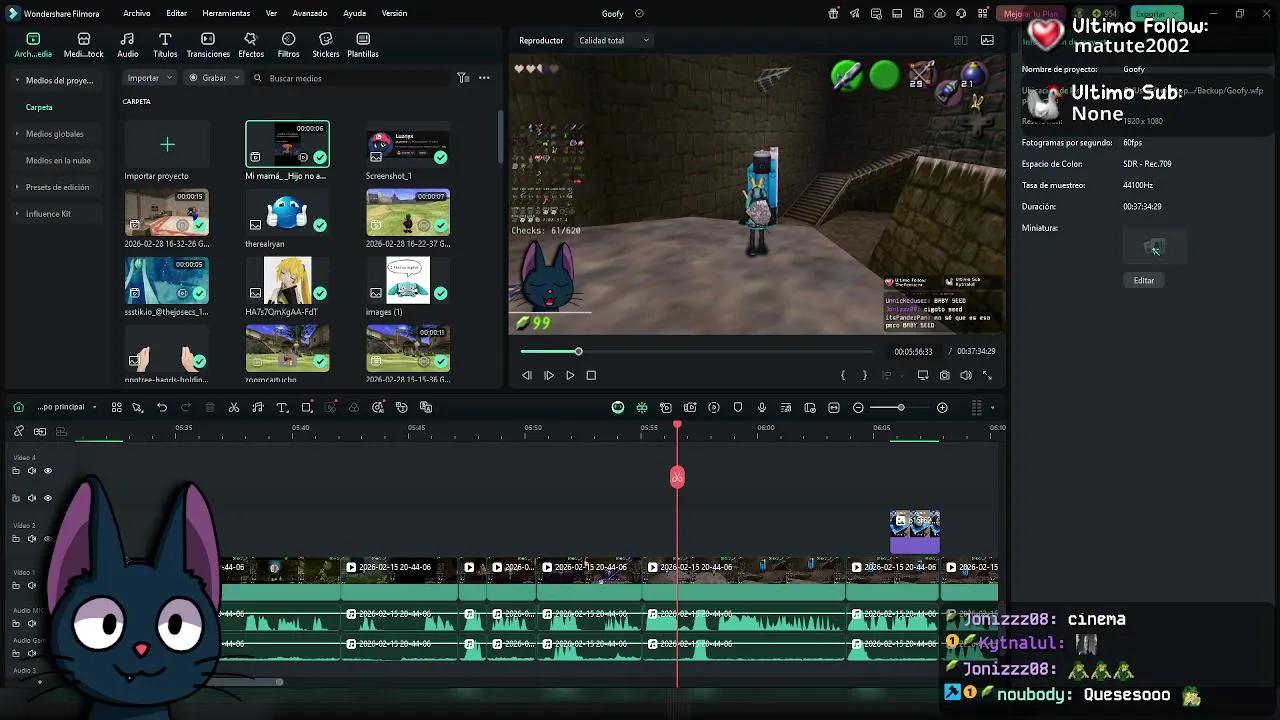Click the timeline home icon
This screenshot has width=1280, height=720.
click(18, 407)
